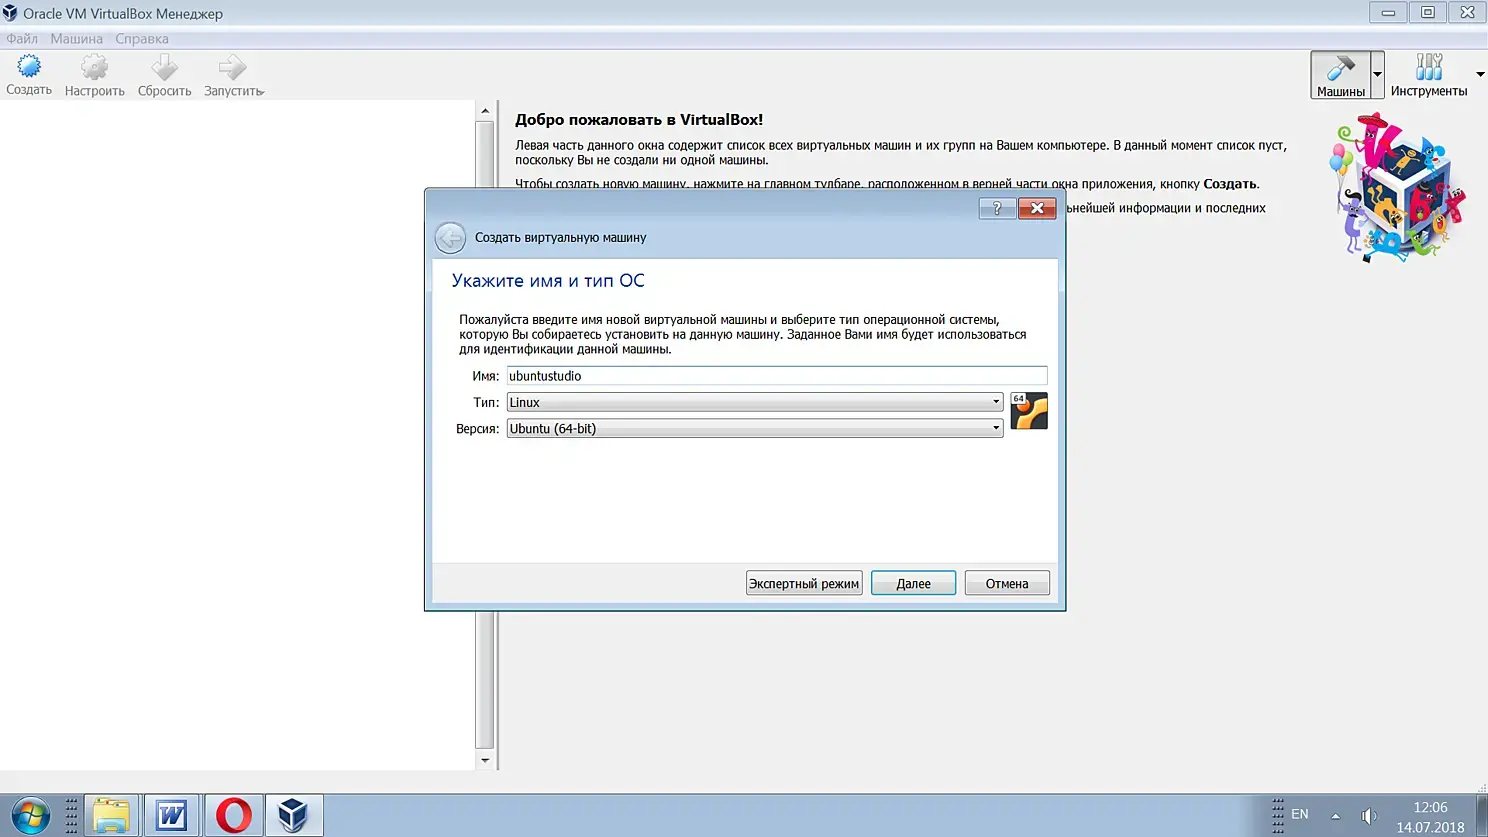Screen dimensions: 1488x837
Task: Cancel the wizard with Отмена
Action: tap(1007, 583)
